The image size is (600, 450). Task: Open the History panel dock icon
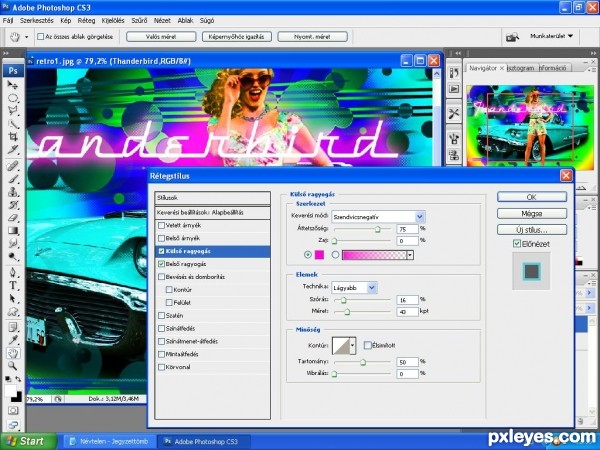[x=454, y=73]
